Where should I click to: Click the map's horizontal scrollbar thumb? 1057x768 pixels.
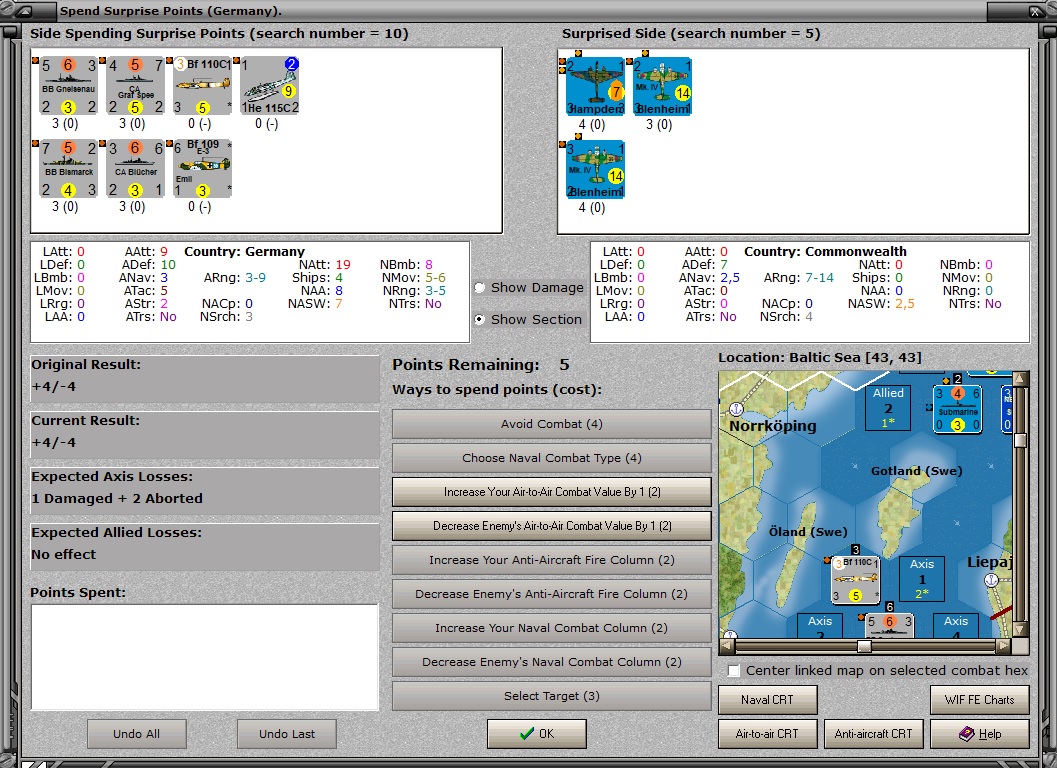(x=864, y=646)
